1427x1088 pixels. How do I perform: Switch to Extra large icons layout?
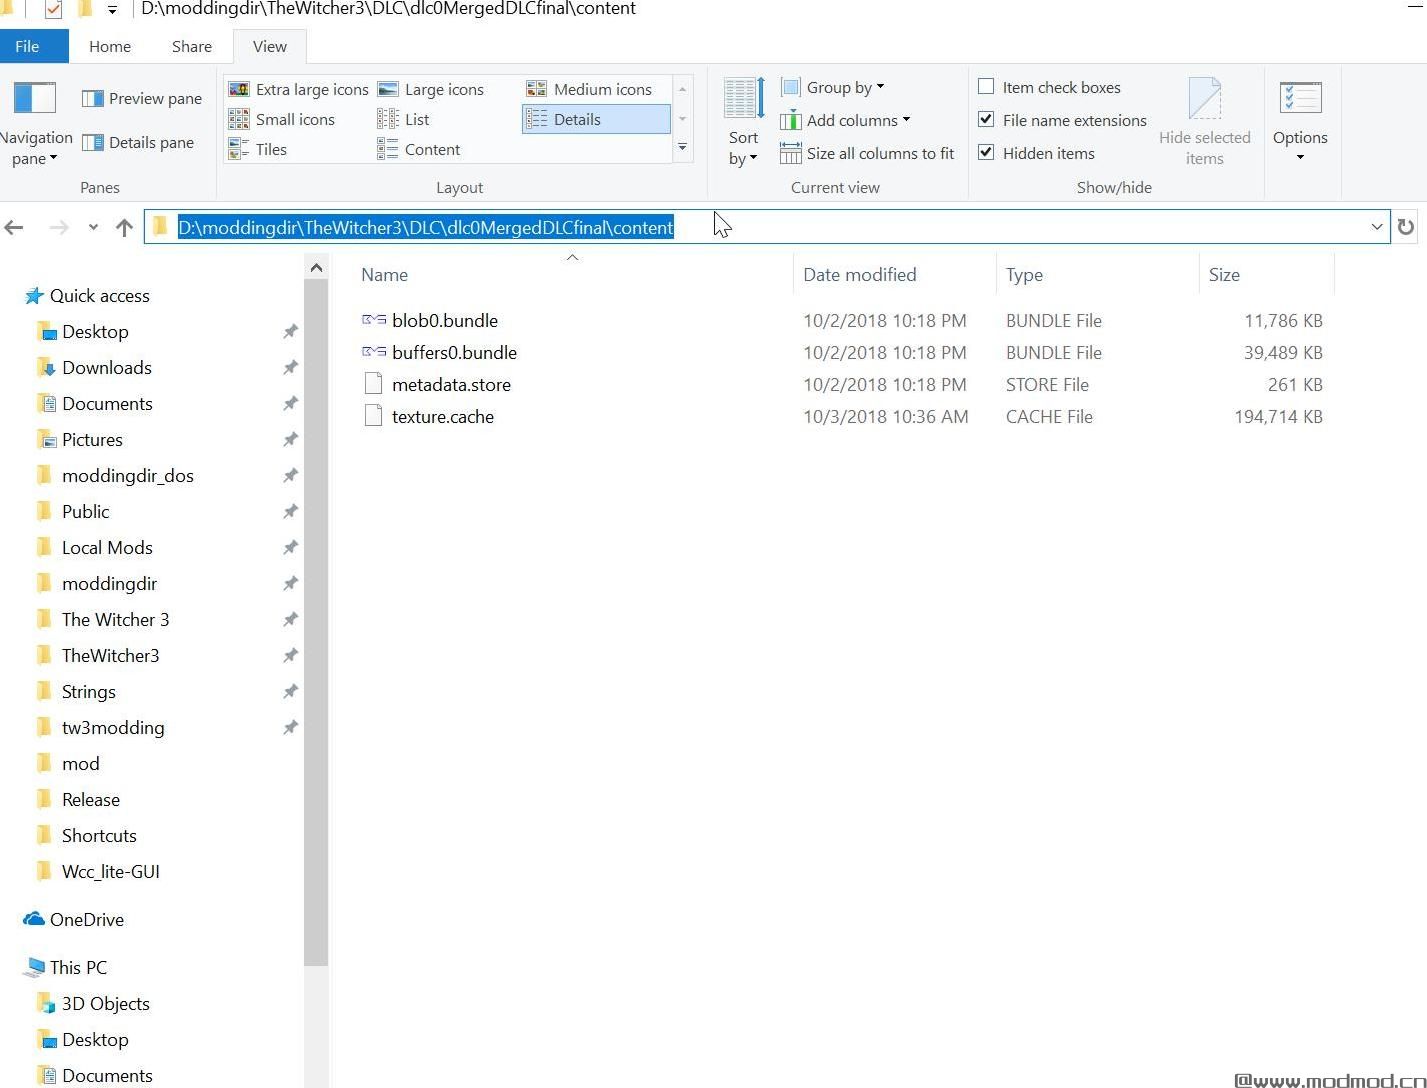299,89
